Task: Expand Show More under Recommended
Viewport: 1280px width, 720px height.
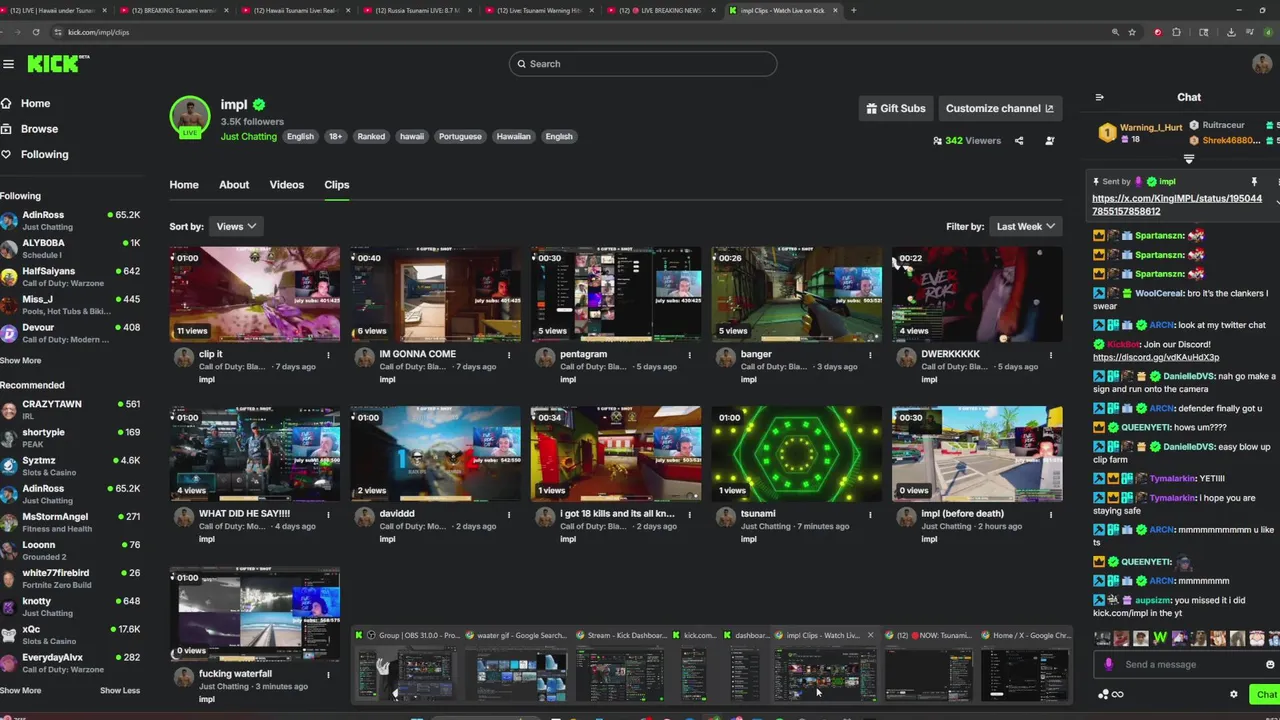Action: tap(21, 690)
